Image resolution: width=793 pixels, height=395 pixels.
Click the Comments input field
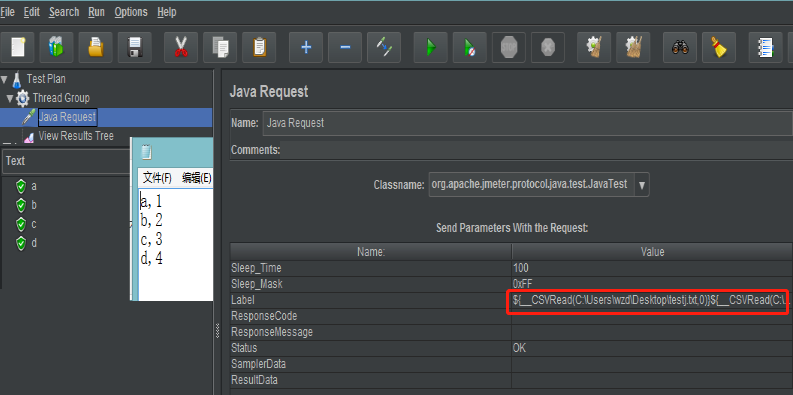point(536,150)
